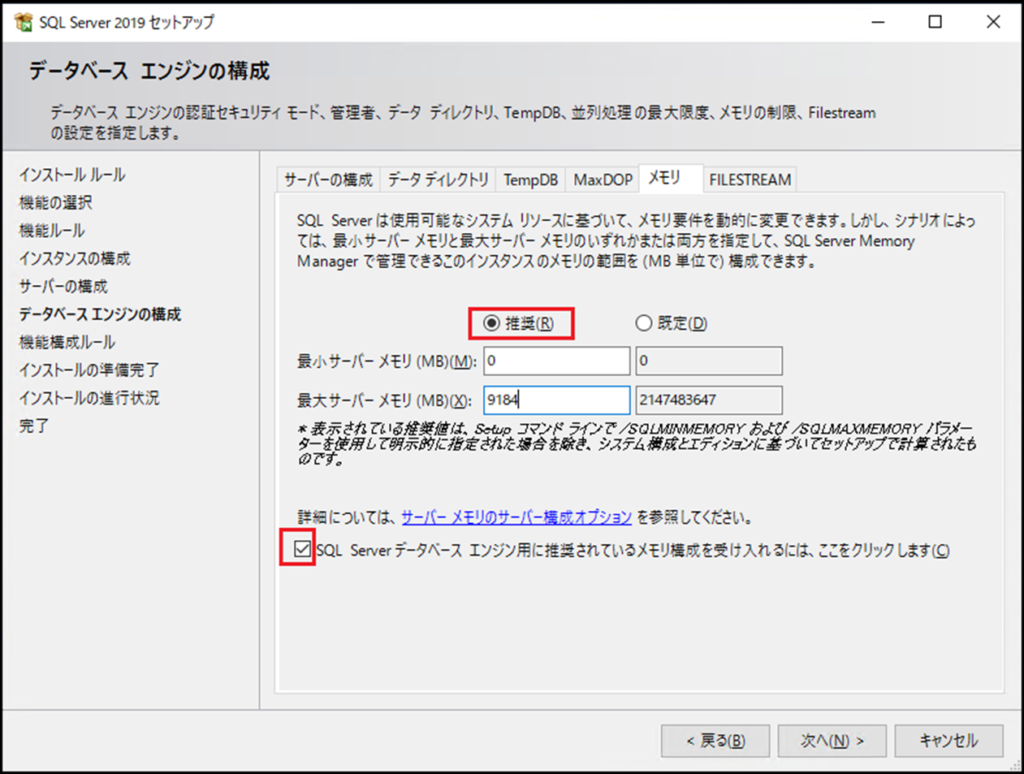Click インストールの準備完了 in the step list
Viewport: 1024px width, 774px height.
(89, 370)
